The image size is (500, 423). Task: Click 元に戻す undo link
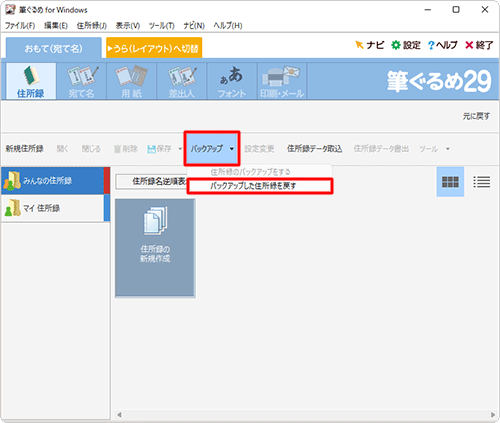pos(476,116)
